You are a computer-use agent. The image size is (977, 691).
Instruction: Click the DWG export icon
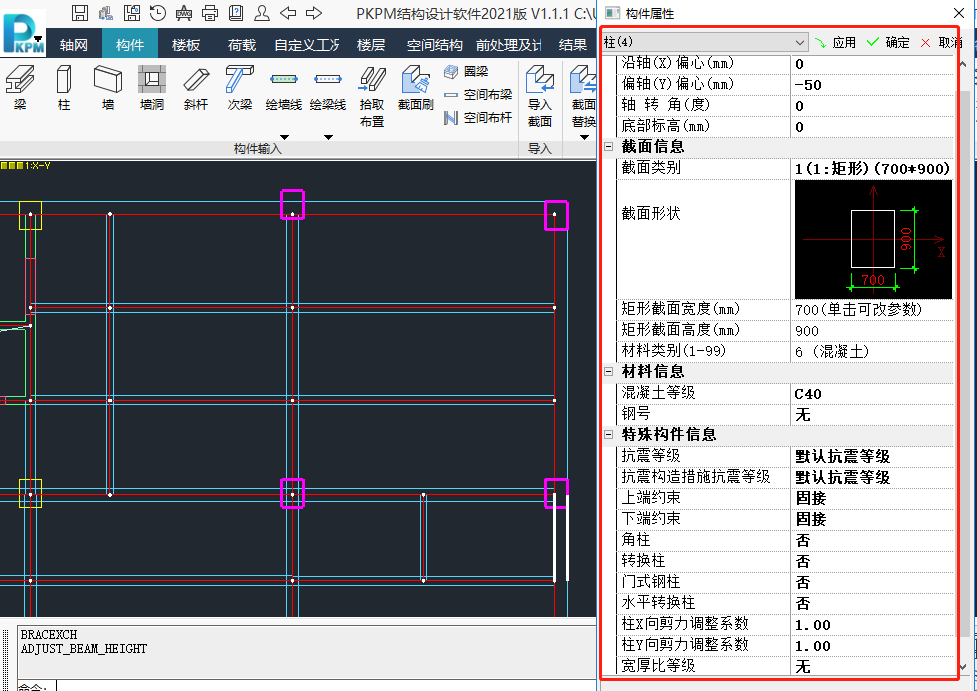[184, 12]
